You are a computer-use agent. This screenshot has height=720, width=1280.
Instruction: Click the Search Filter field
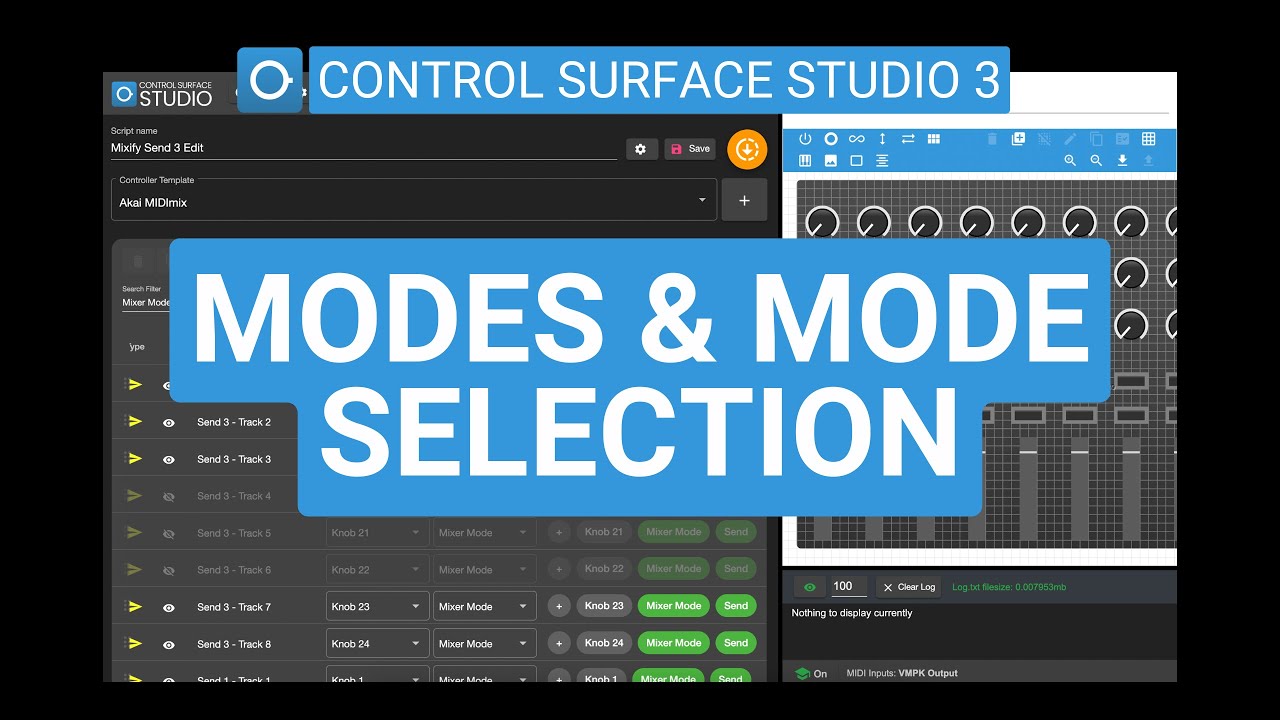pos(146,302)
